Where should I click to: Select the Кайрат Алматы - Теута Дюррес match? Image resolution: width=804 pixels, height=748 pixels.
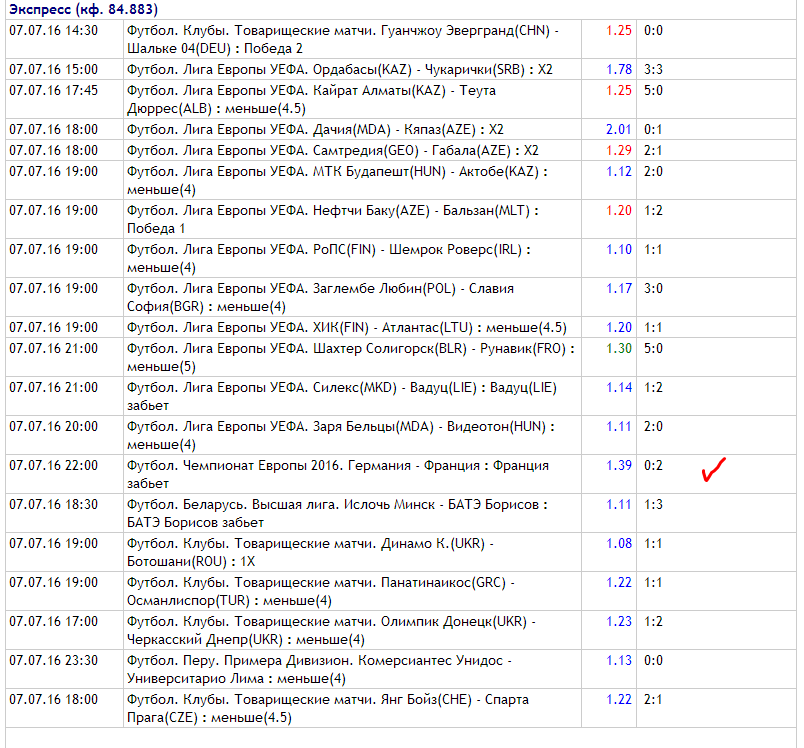coord(311,99)
